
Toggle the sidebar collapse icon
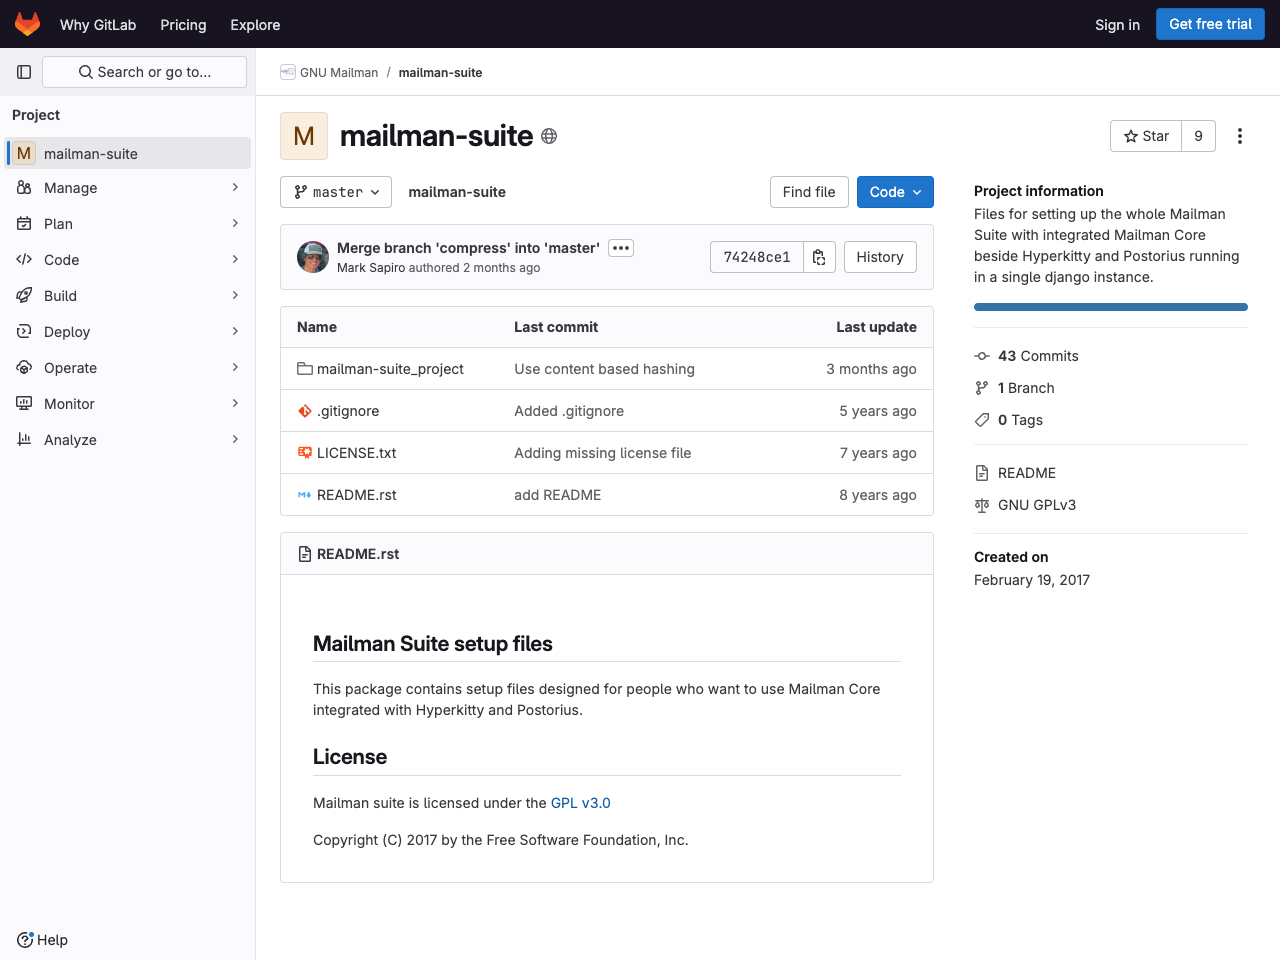24,72
